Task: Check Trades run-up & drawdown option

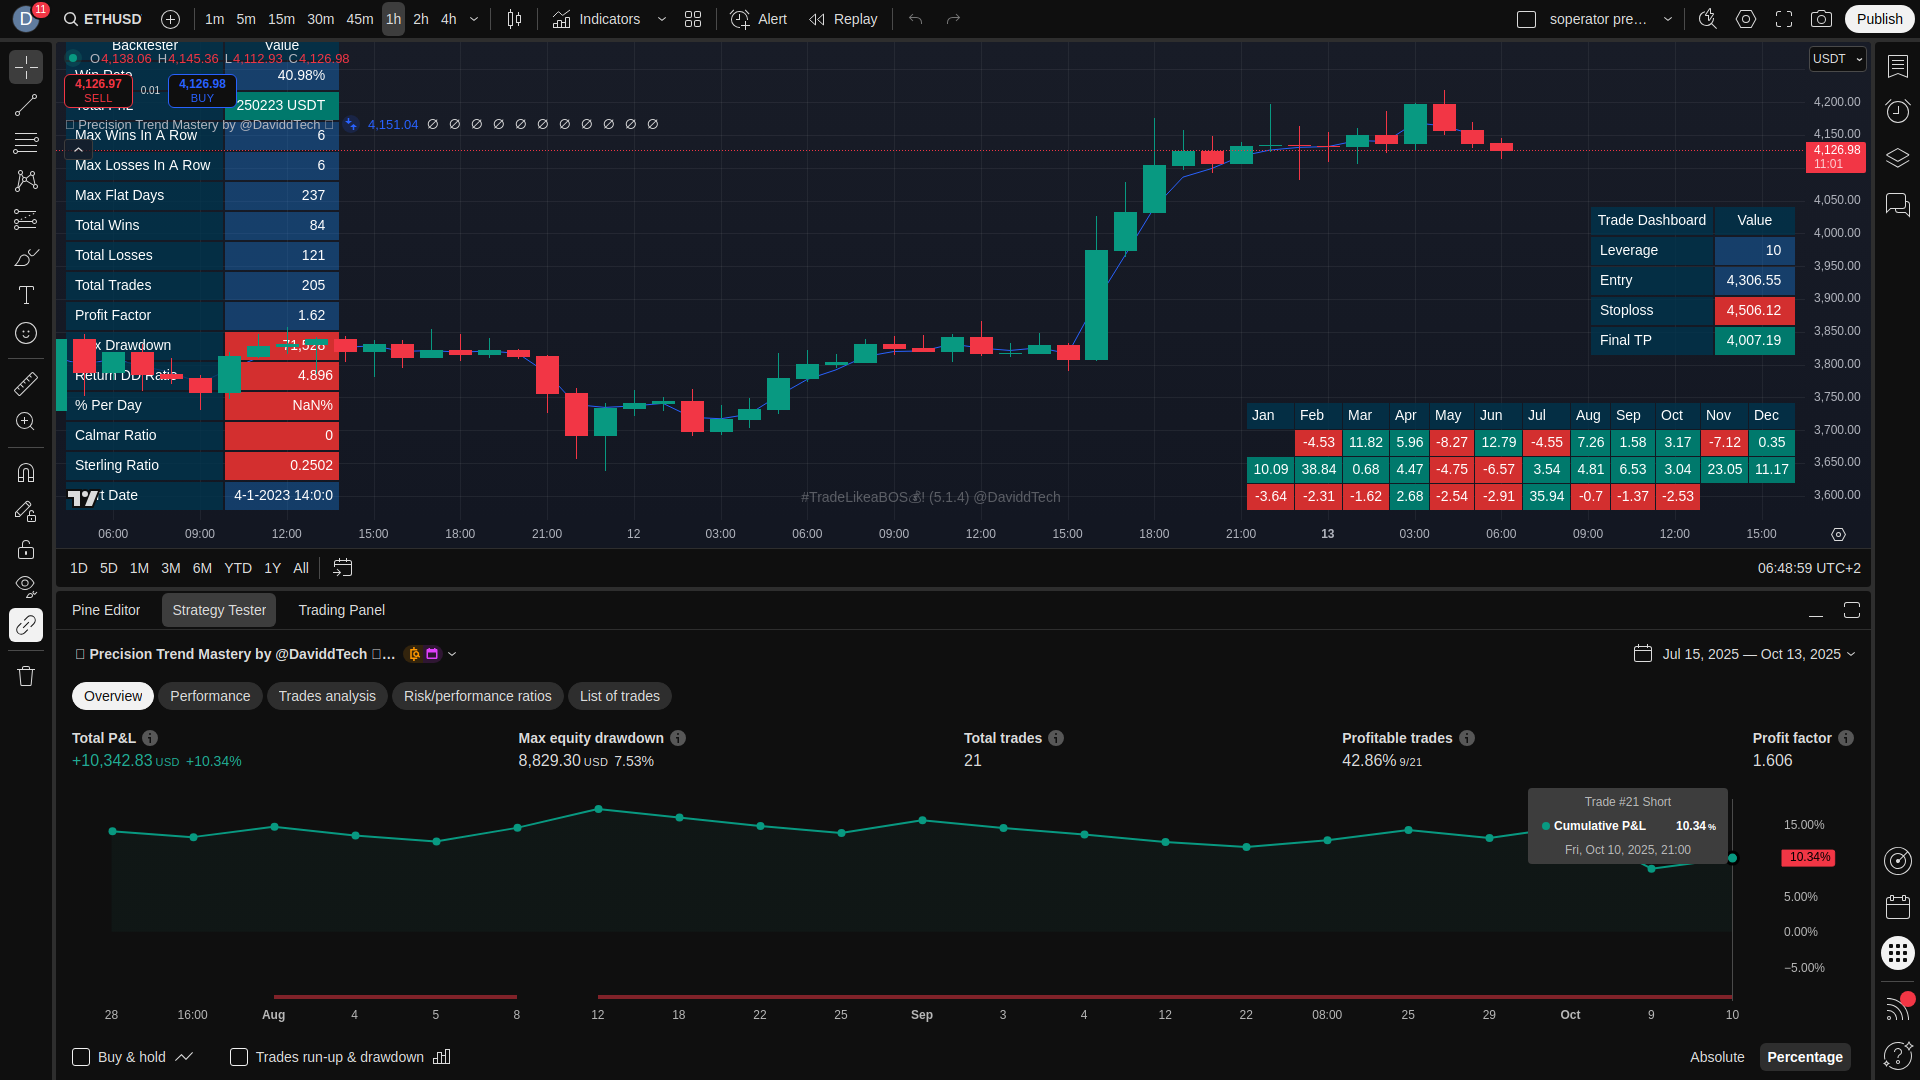Action: coord(239,1057)
